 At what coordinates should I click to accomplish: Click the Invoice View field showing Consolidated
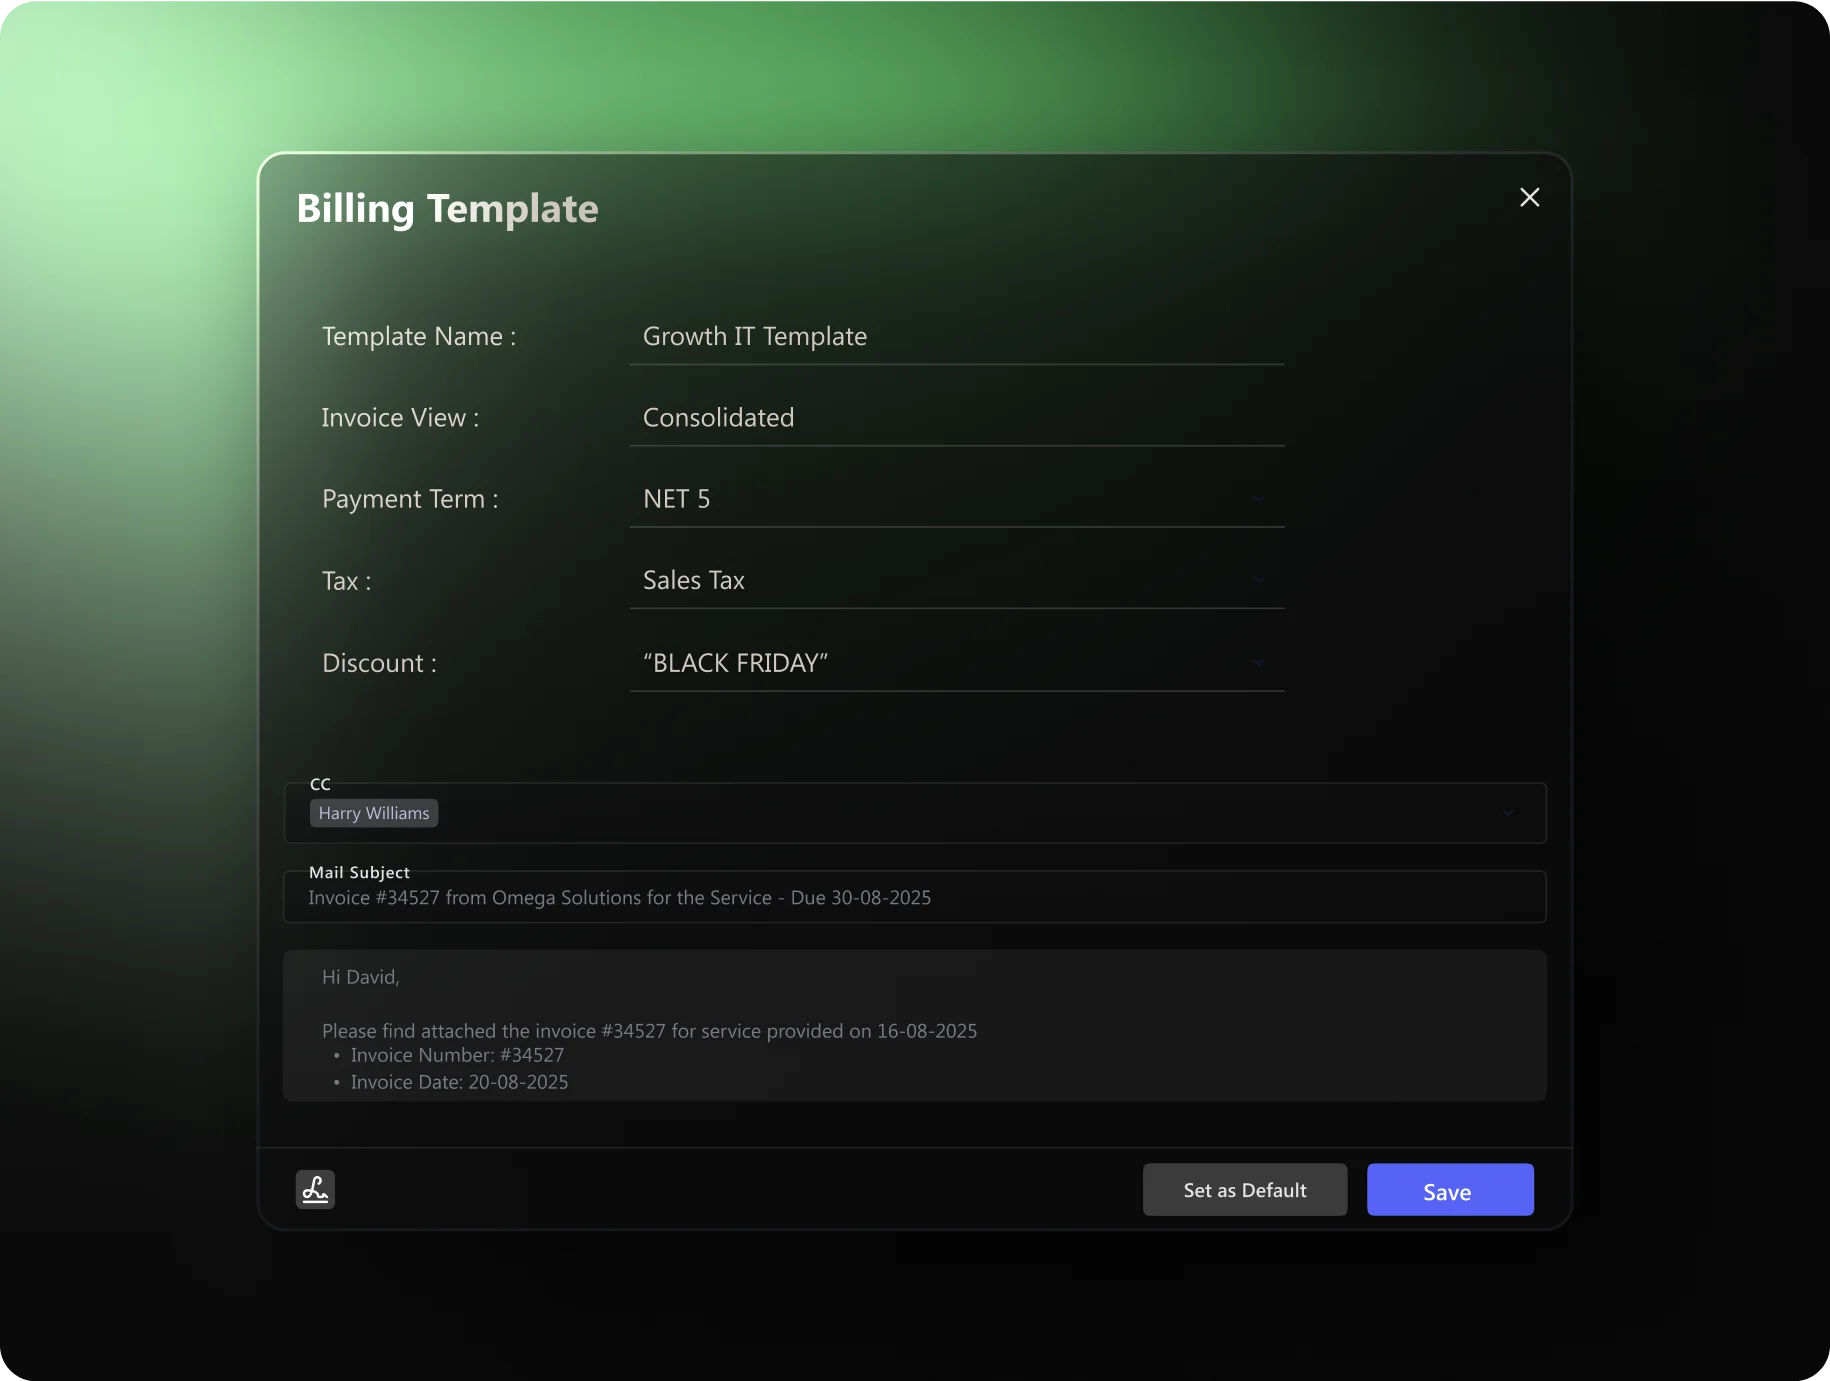[x=955, y=418]
